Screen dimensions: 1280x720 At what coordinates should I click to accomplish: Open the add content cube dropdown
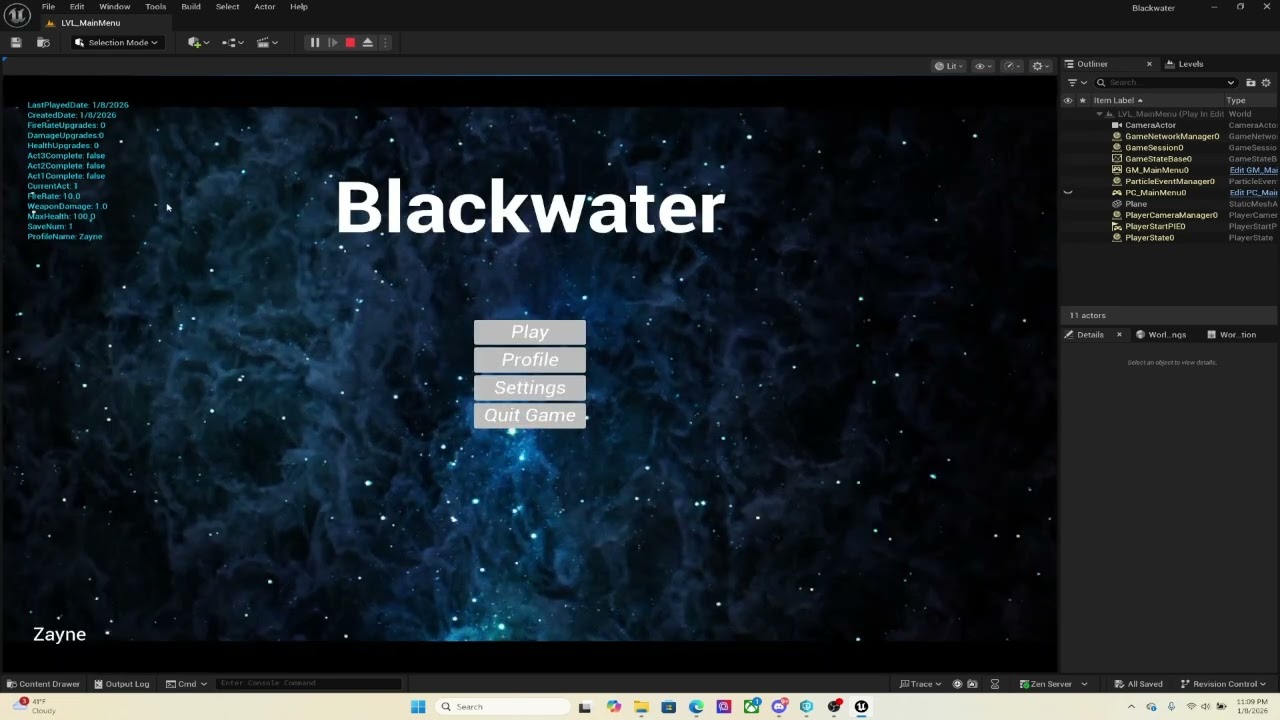tap(198, 42)
